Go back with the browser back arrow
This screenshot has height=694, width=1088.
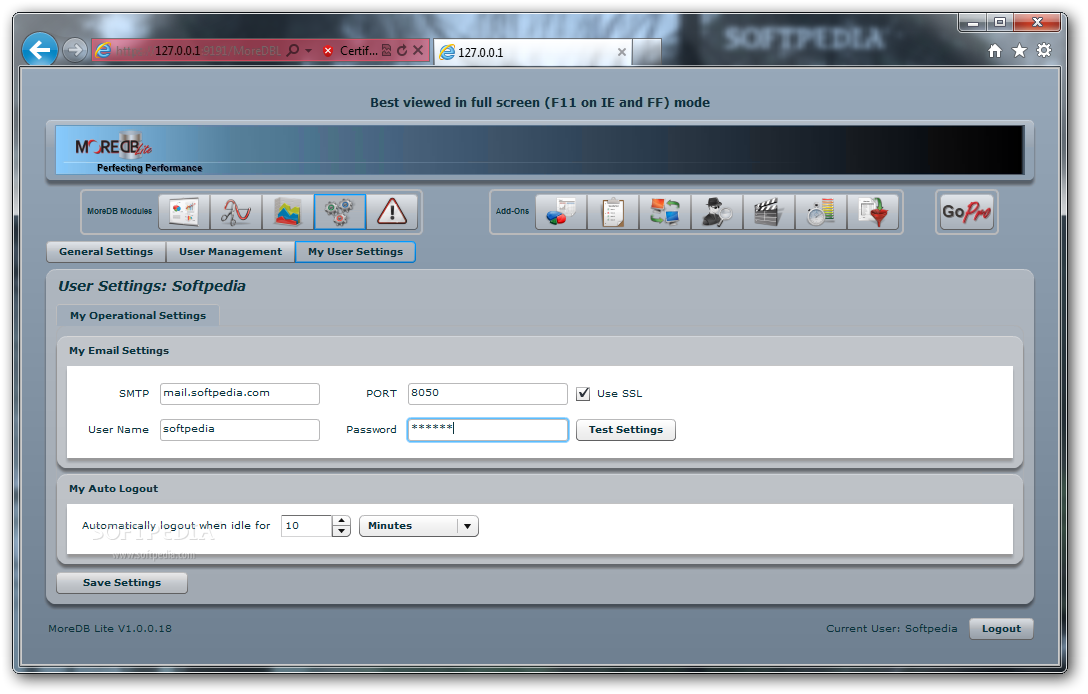(x=40, y=50)
